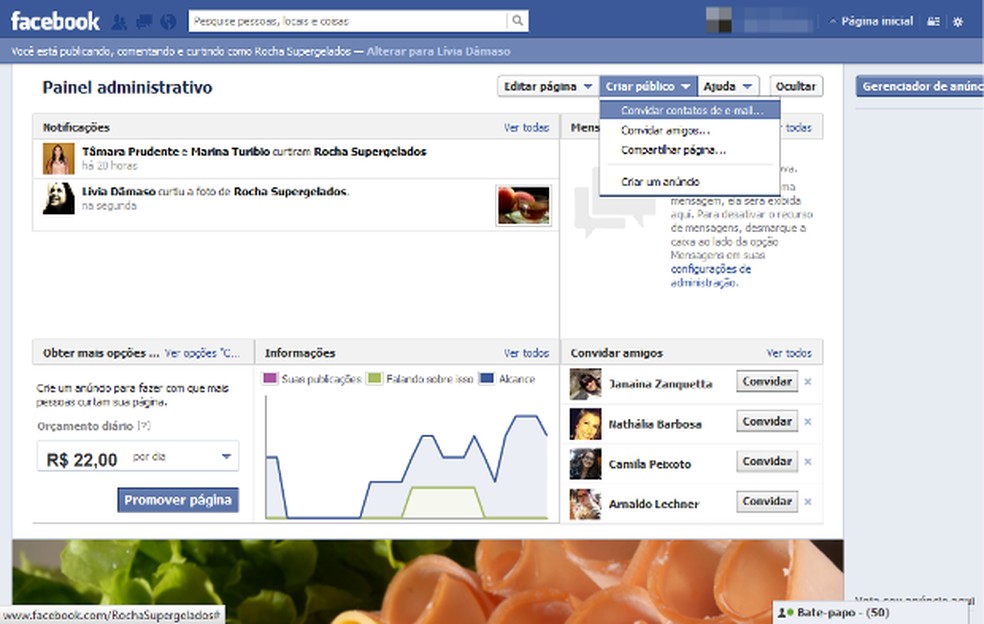This screenshot has height=624, width=984.
Task: Dismiss Arnaldo Lechner invite suggestion with x
Action: [x=808, y=501]
